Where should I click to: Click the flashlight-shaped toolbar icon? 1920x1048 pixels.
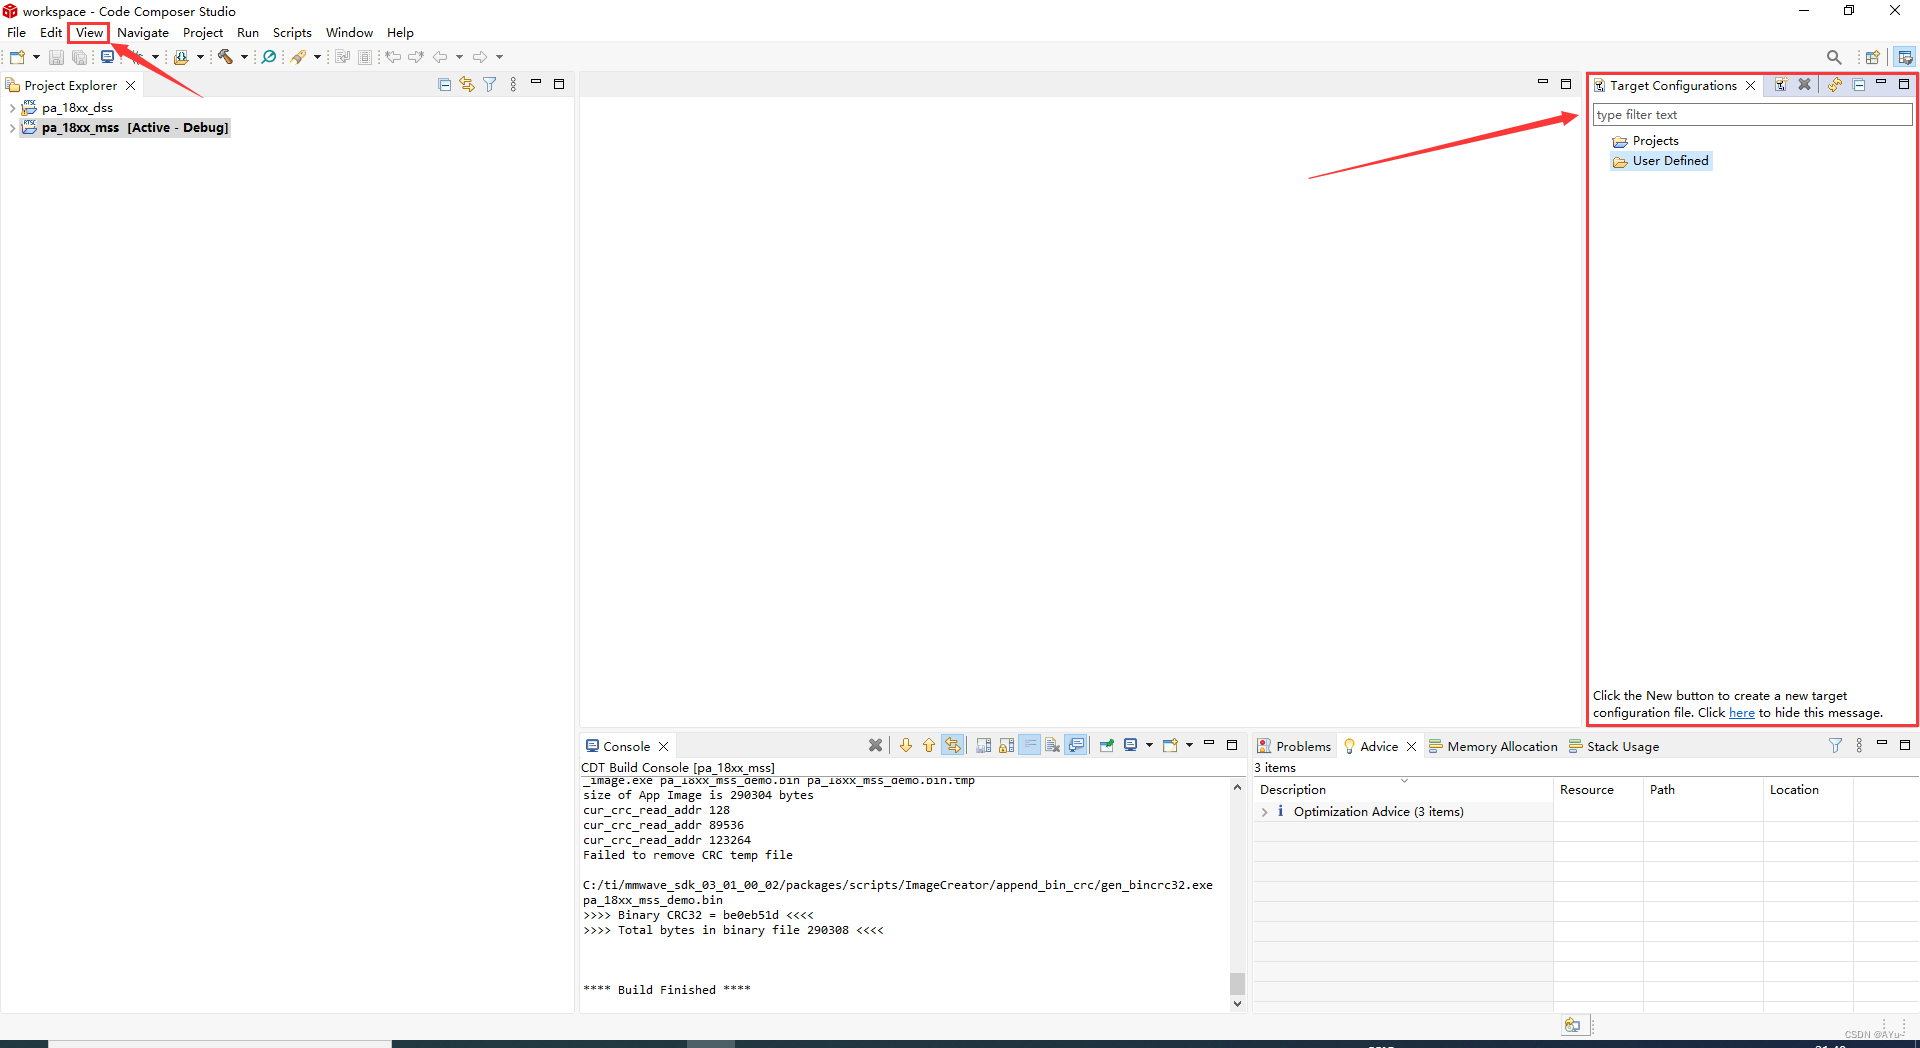click(298, 57)
